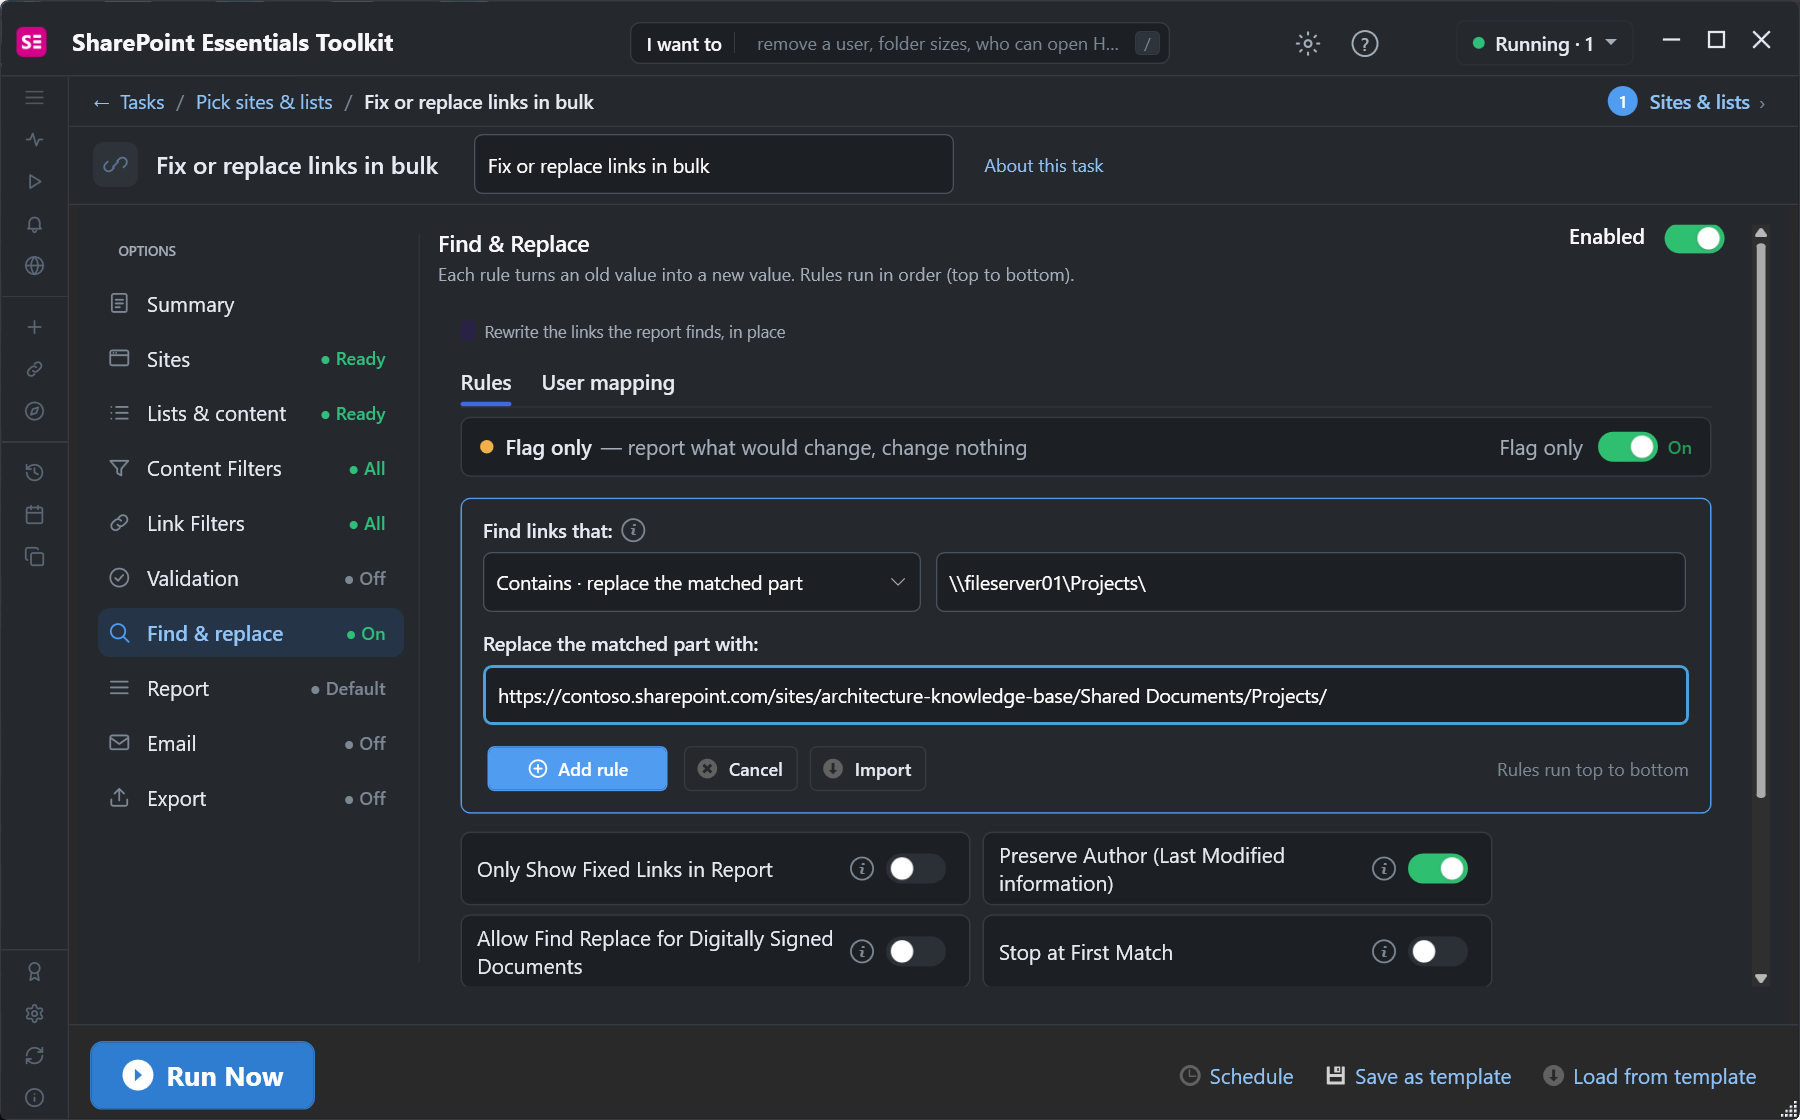This screenshot has width=1800, height=1120.
Task: Open the Contains match-type dropdown
Action: click(x=701, y=582)
